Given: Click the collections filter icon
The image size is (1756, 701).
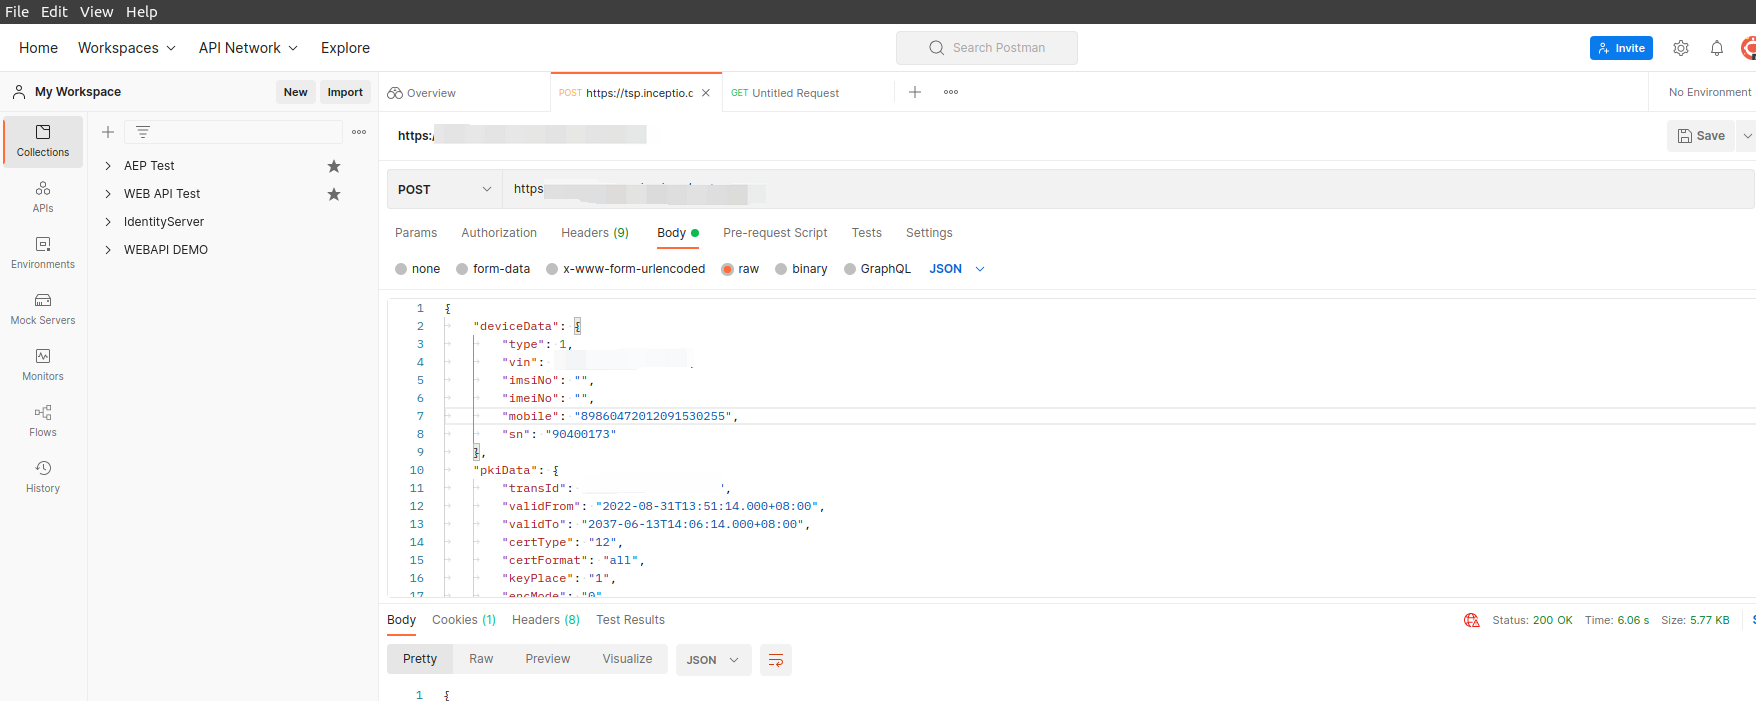Looking at the screenshot, I should click(143, 132).
